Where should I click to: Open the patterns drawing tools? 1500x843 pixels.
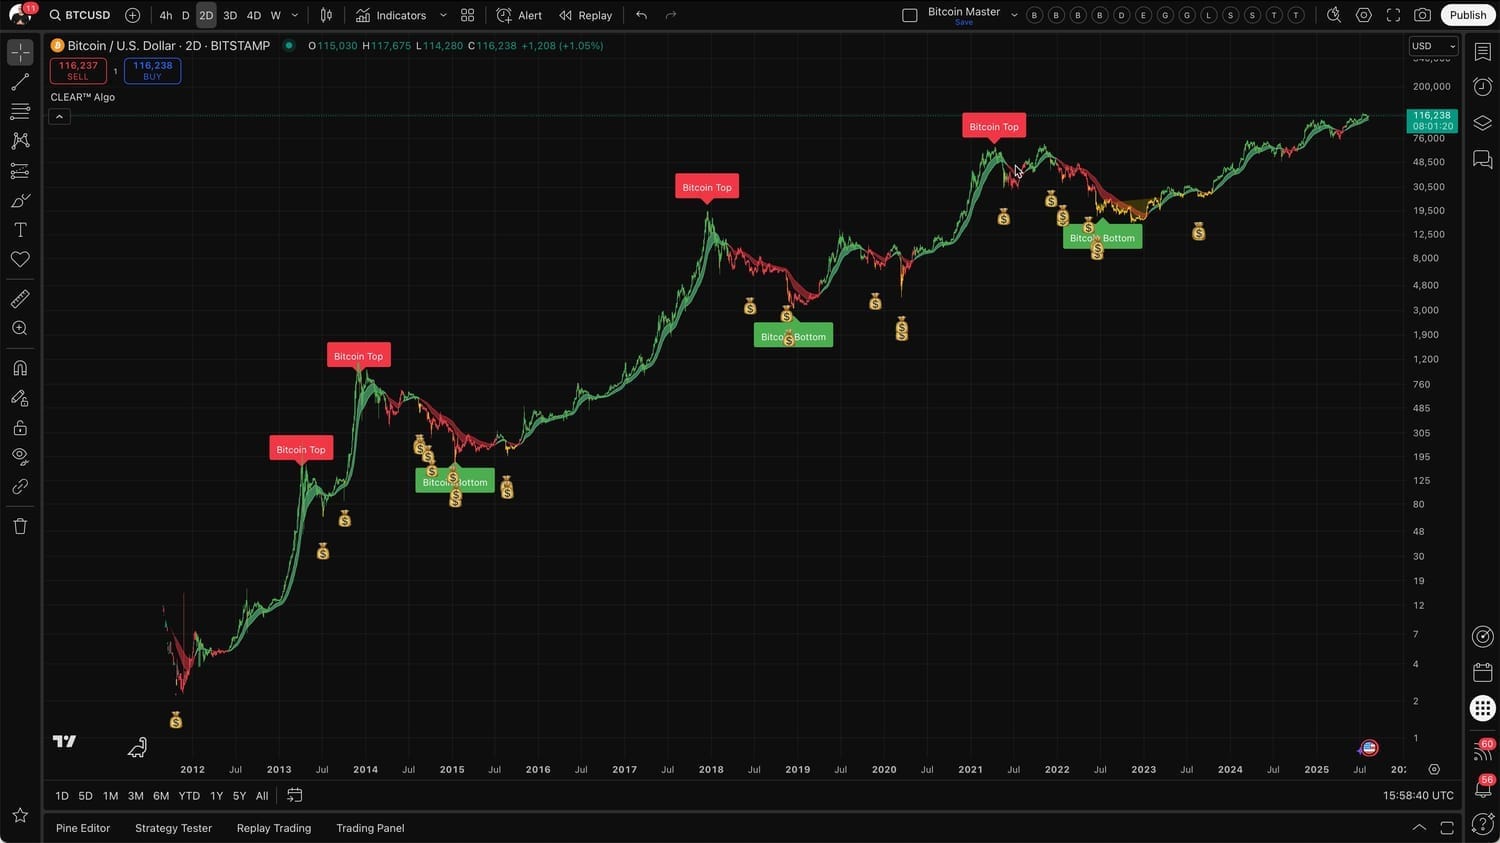(x=20, y=141)
